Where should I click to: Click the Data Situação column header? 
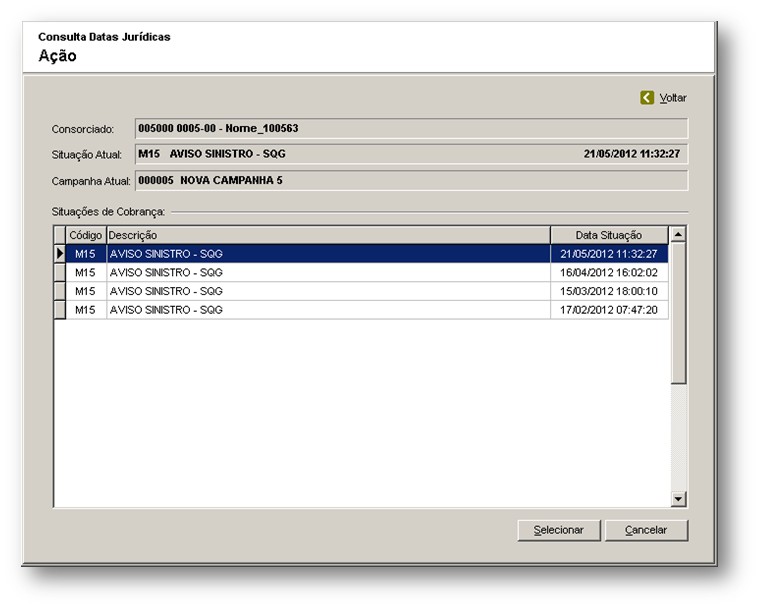[609, 235]
